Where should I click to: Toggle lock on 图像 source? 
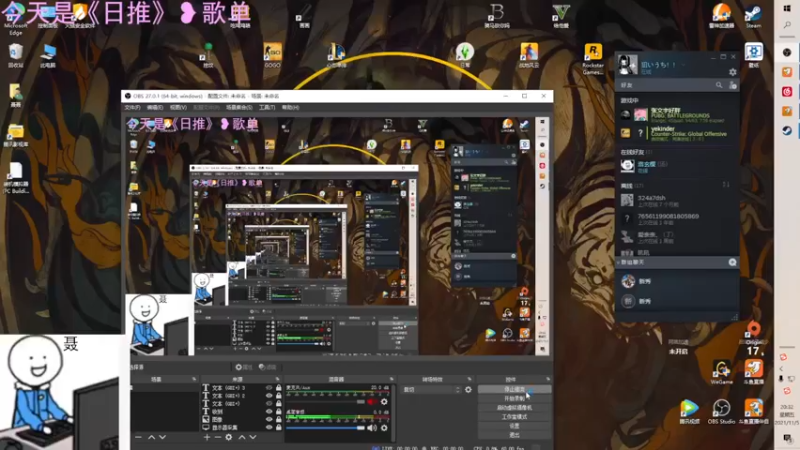(x=279, y=419)
